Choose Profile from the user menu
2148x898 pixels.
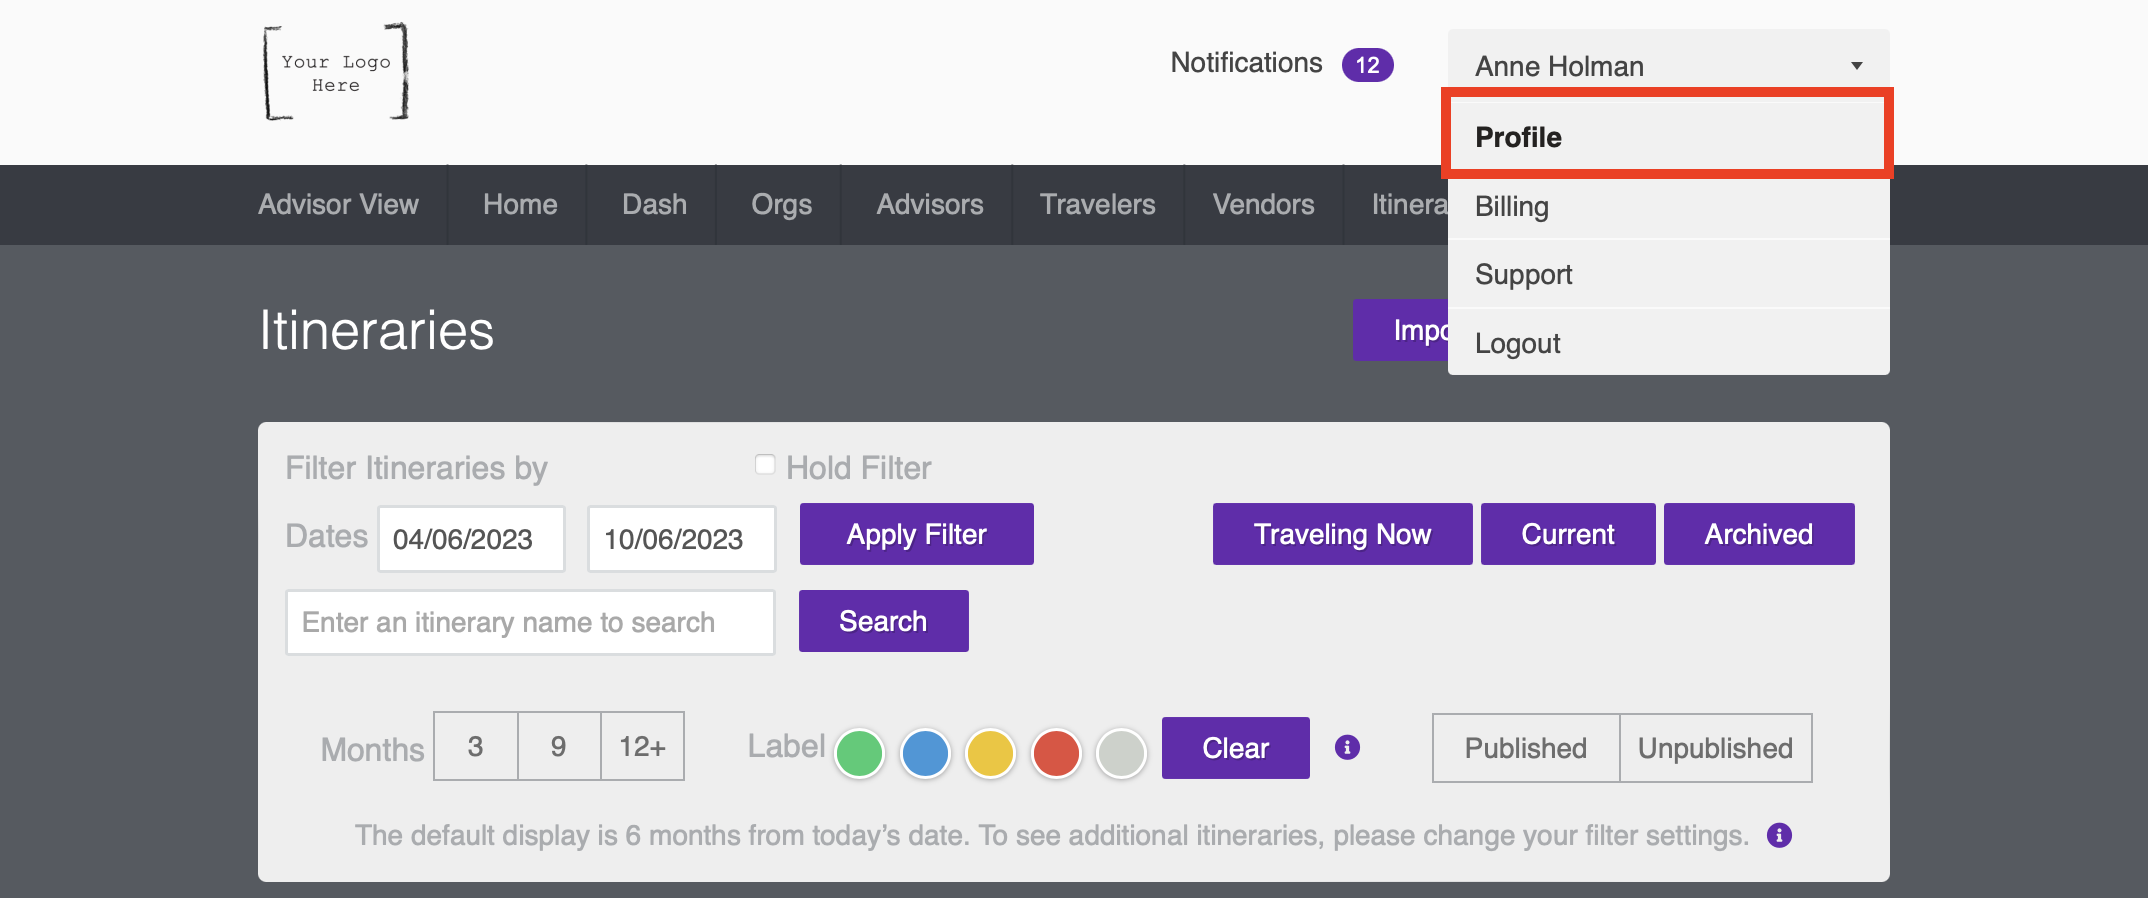(x=1668, y=136)
